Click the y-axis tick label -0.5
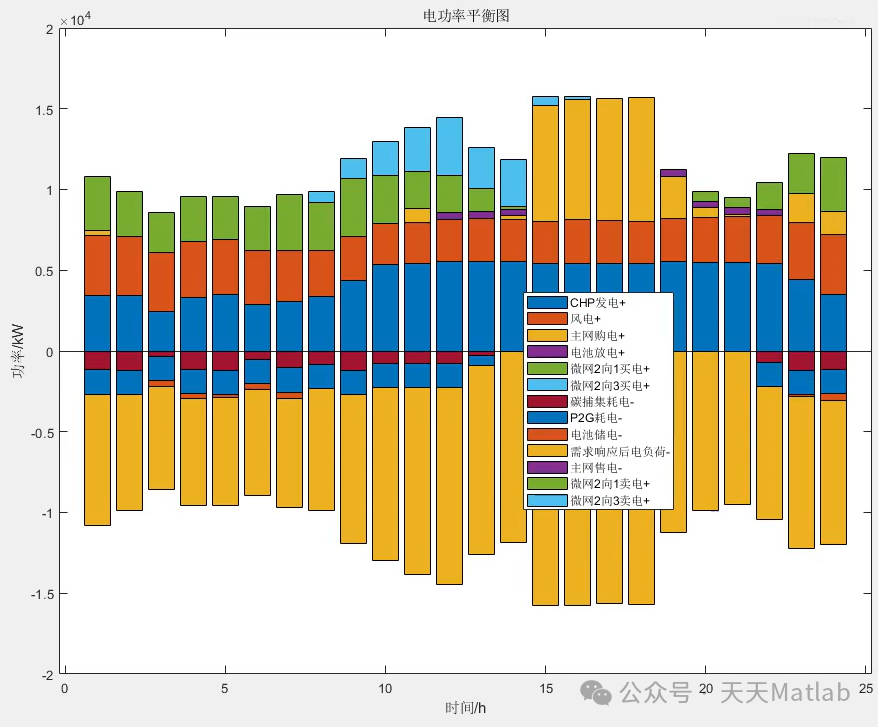The width and height of the screenshot is (878, 727). (42, 434)
